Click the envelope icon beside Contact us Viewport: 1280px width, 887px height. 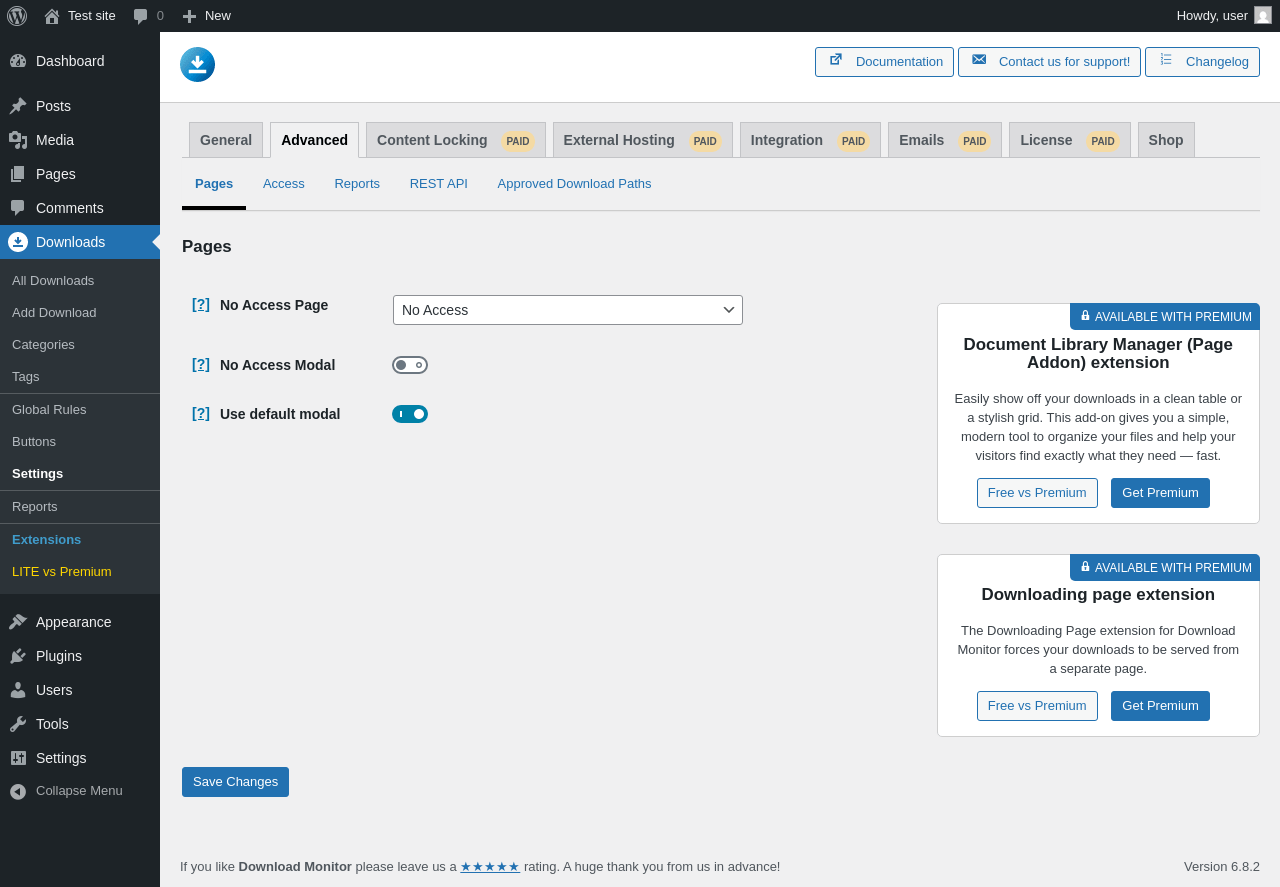pos(979,60)
